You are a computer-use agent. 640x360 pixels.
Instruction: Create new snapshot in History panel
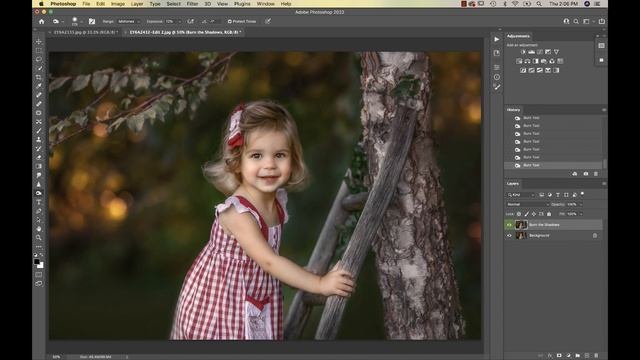[x=586, y=174]
